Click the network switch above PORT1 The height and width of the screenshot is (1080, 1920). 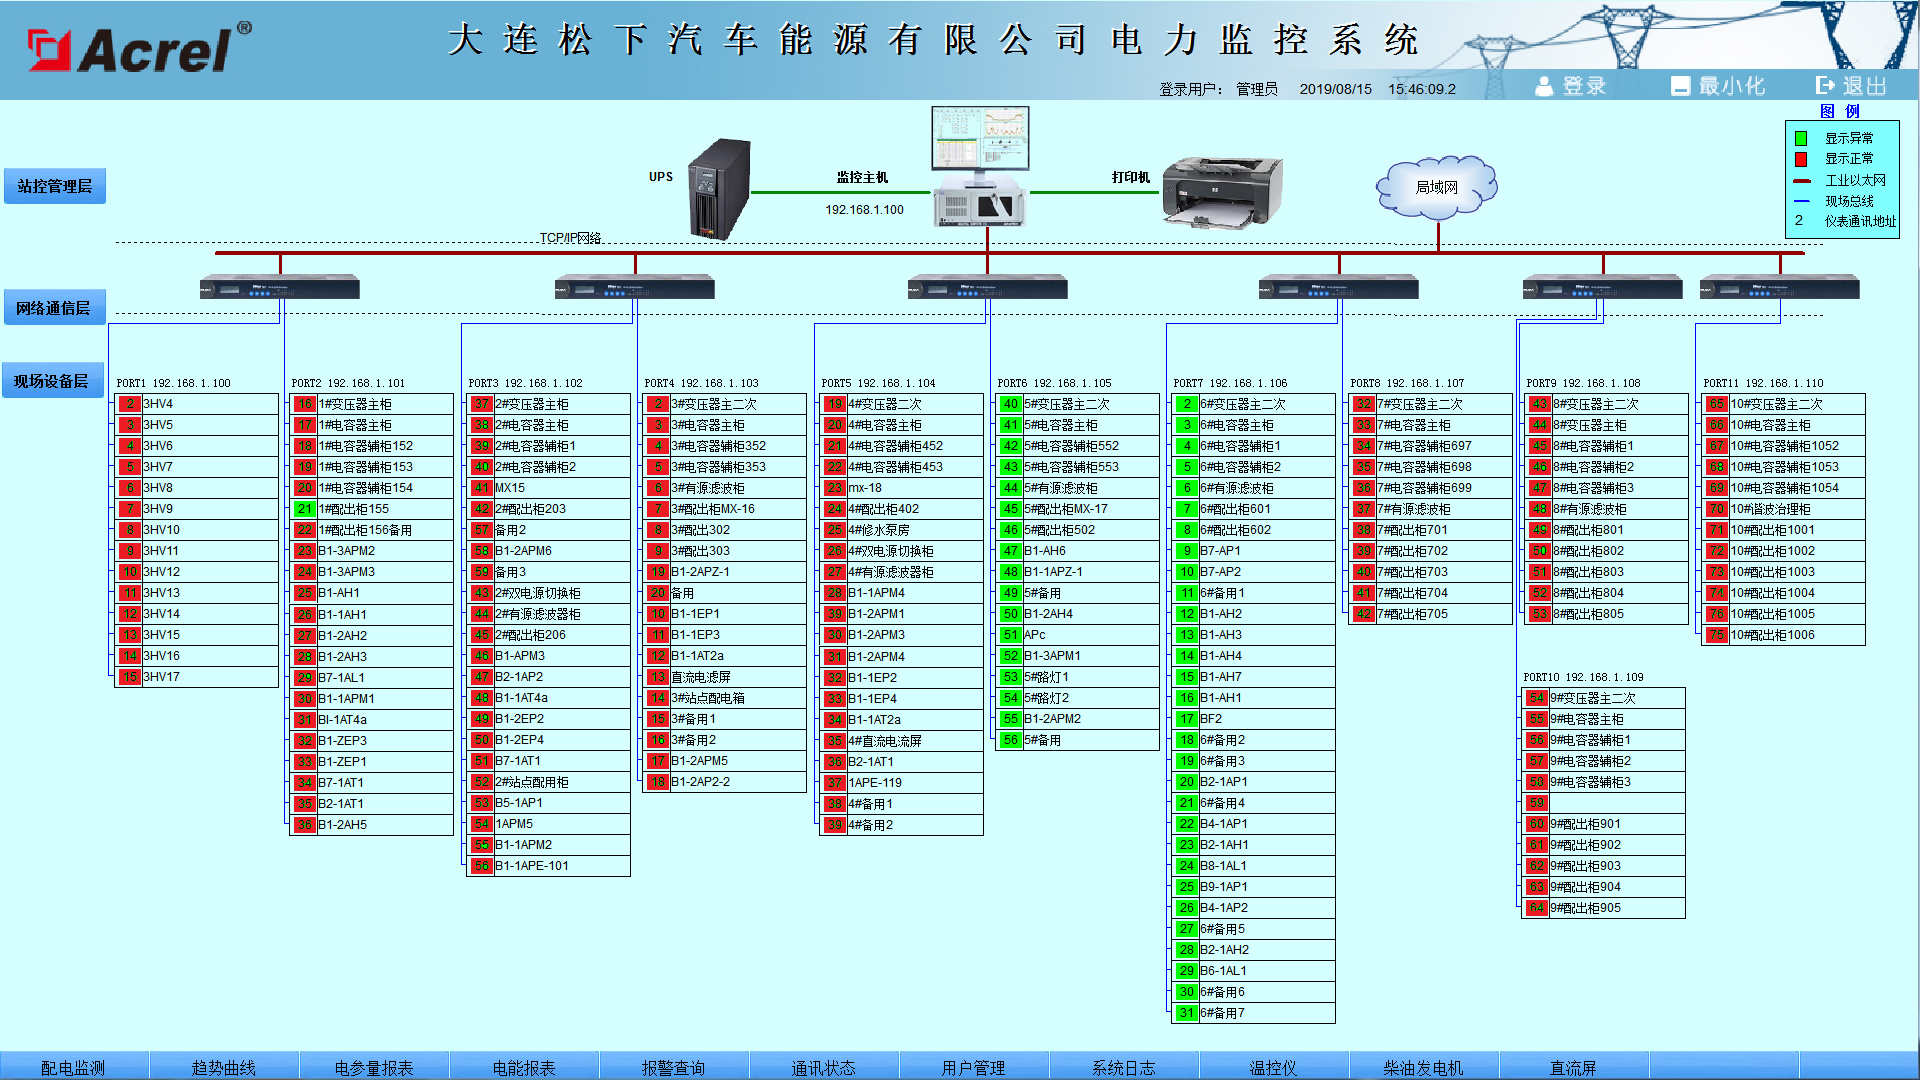click(x=279, y=289)
